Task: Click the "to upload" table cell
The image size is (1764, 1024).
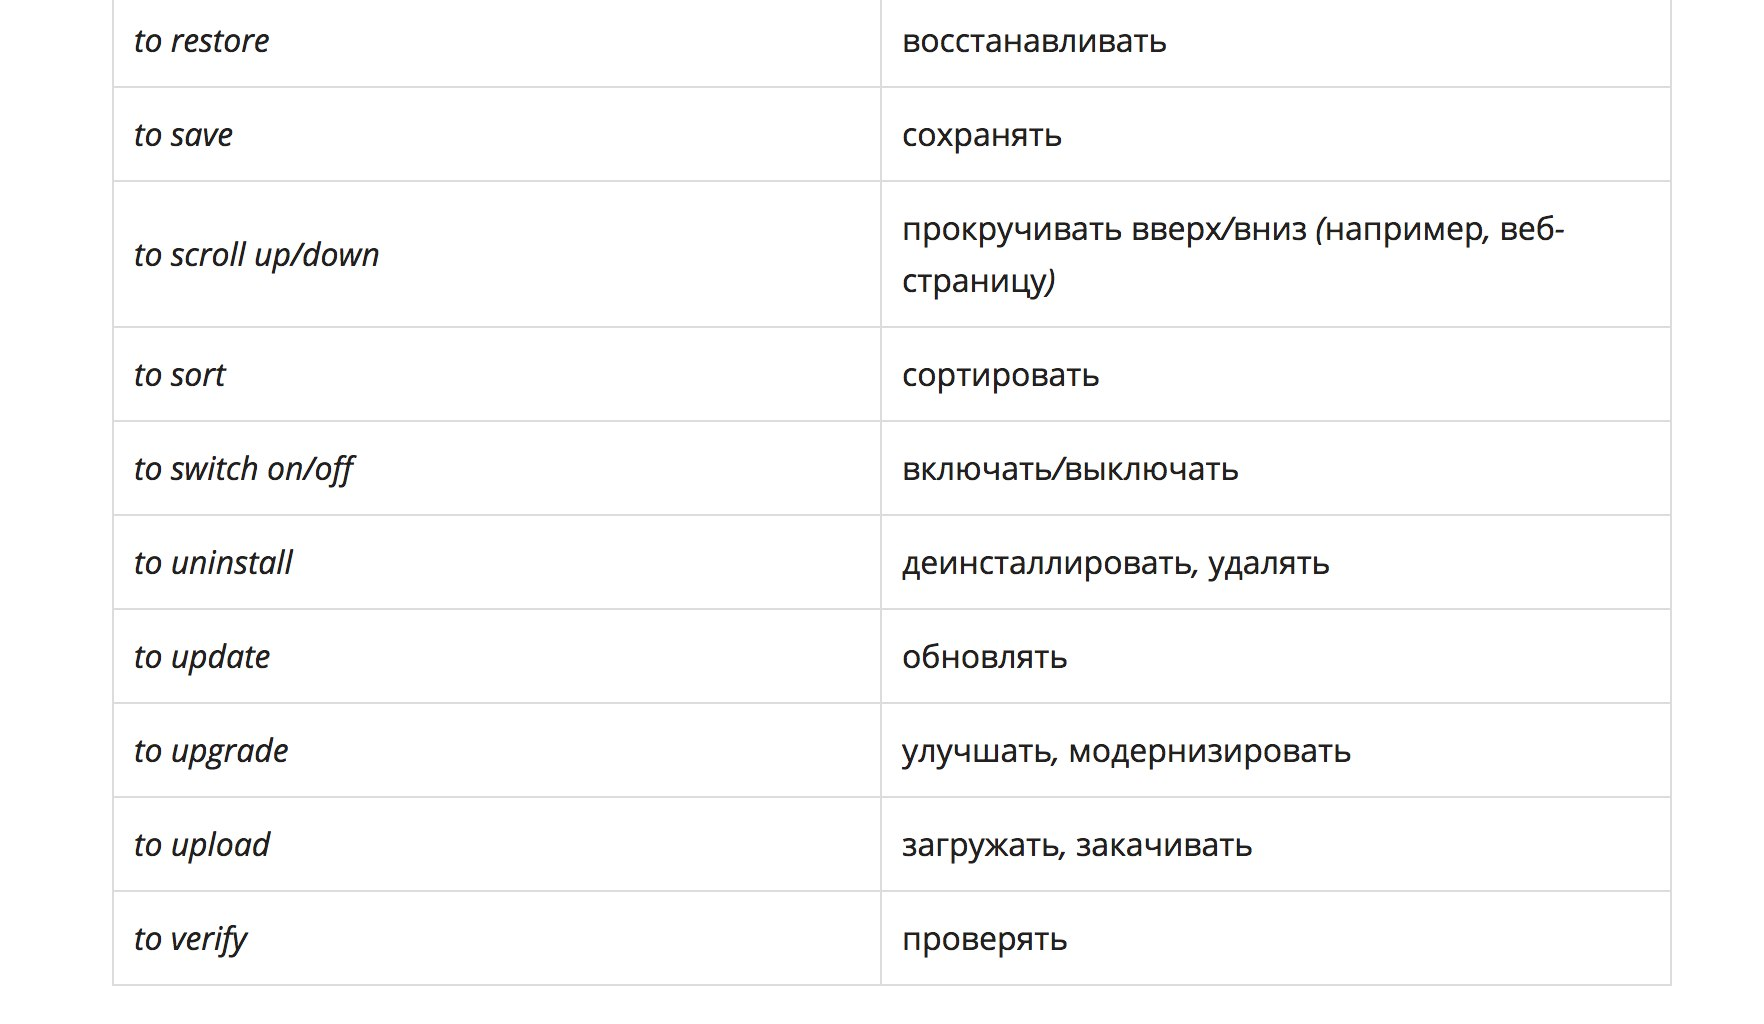Action: pos(202,845)
